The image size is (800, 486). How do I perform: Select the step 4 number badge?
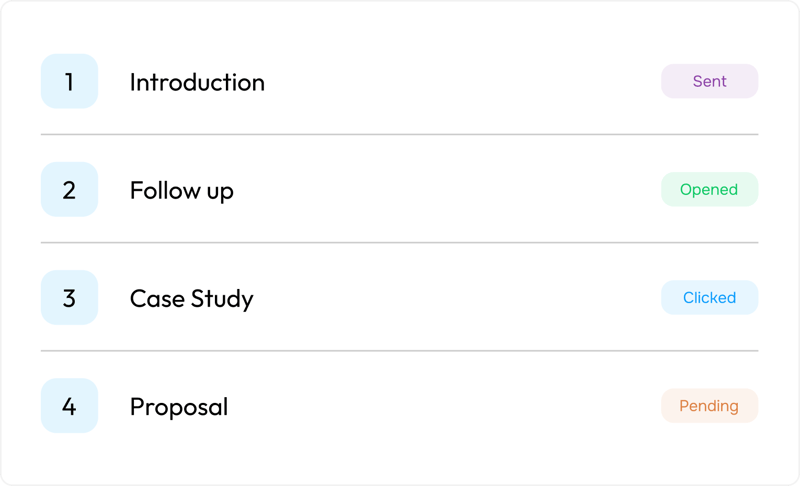pos(69,406)
